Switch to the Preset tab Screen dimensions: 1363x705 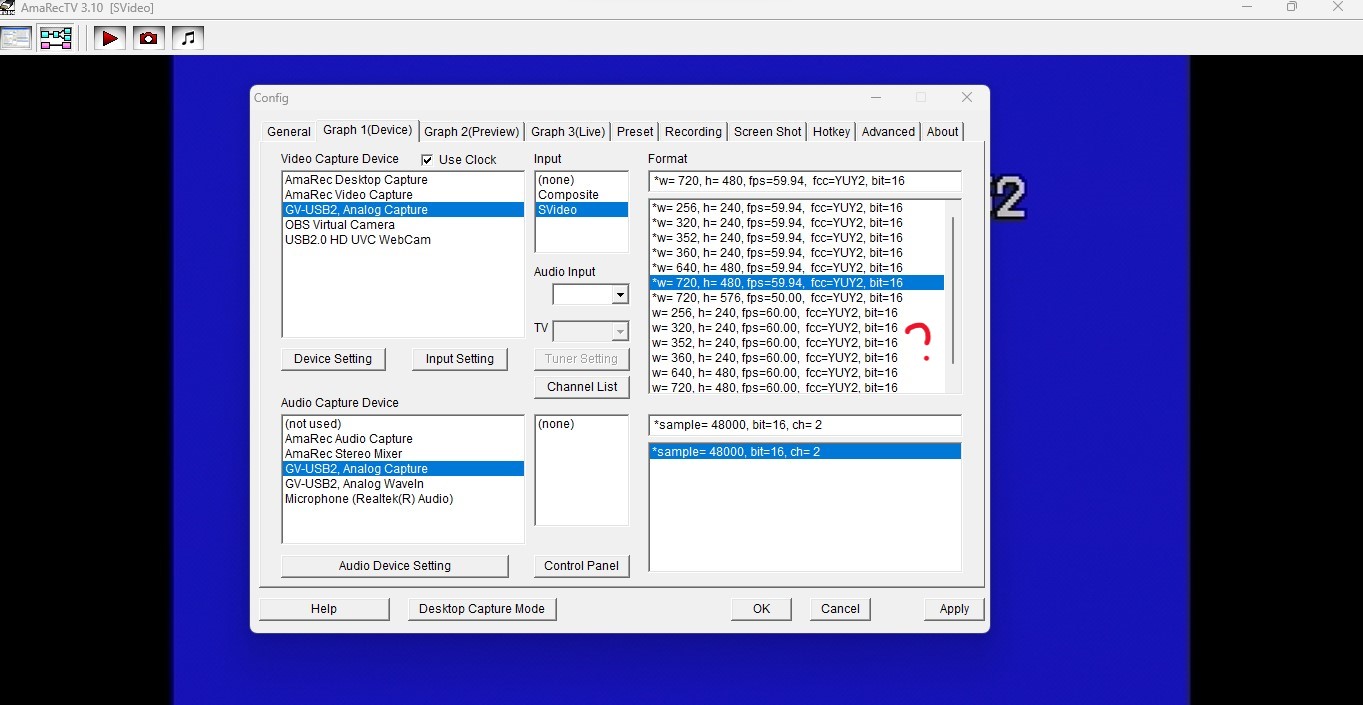(635, 131)
